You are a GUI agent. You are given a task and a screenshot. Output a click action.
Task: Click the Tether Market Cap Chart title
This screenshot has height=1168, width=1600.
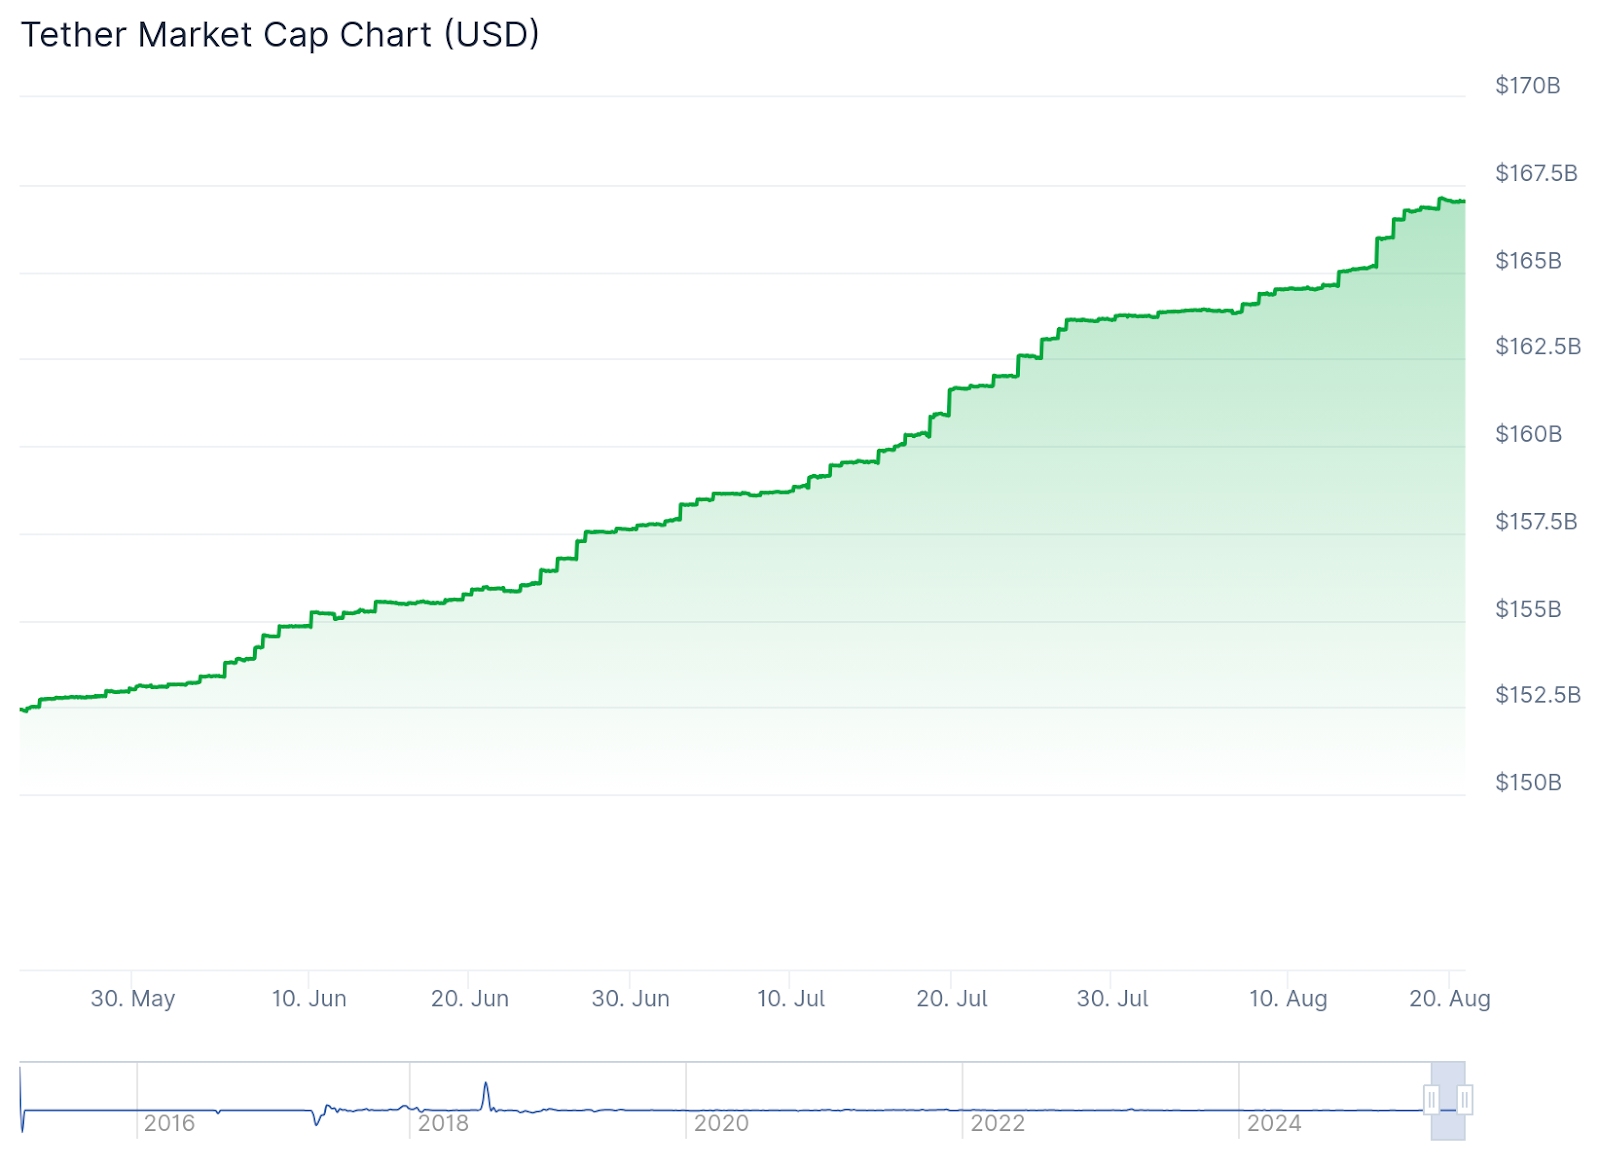click(280, 35)
